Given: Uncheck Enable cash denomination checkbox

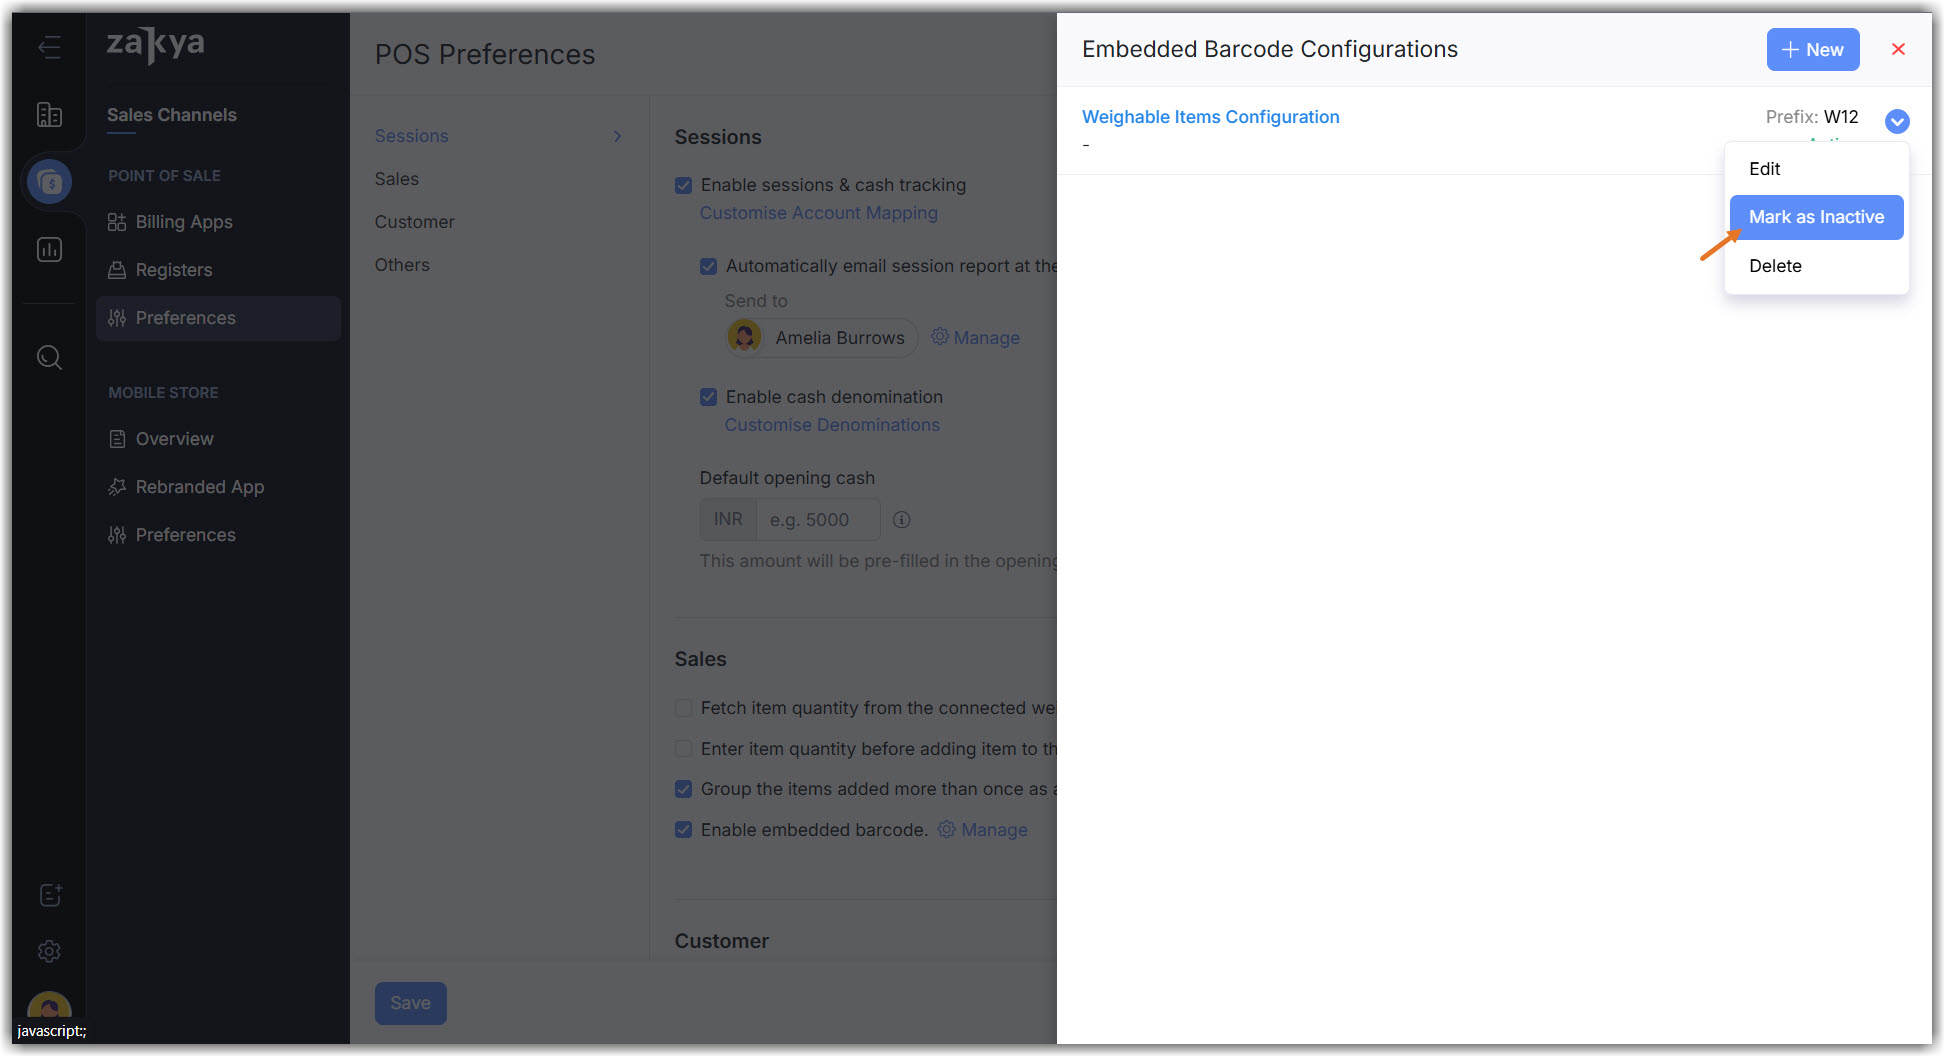Looking at the screenshot, I should (x=709, y=397).
